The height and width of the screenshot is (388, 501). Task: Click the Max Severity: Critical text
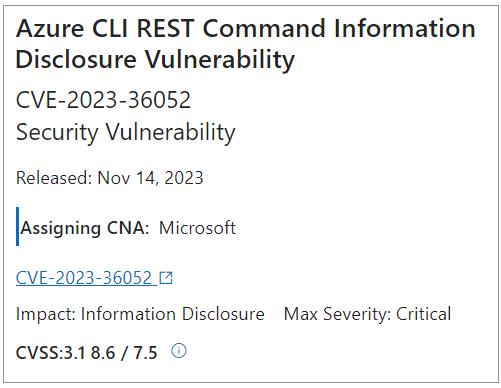pyautogui.click(x=367, y=314)
